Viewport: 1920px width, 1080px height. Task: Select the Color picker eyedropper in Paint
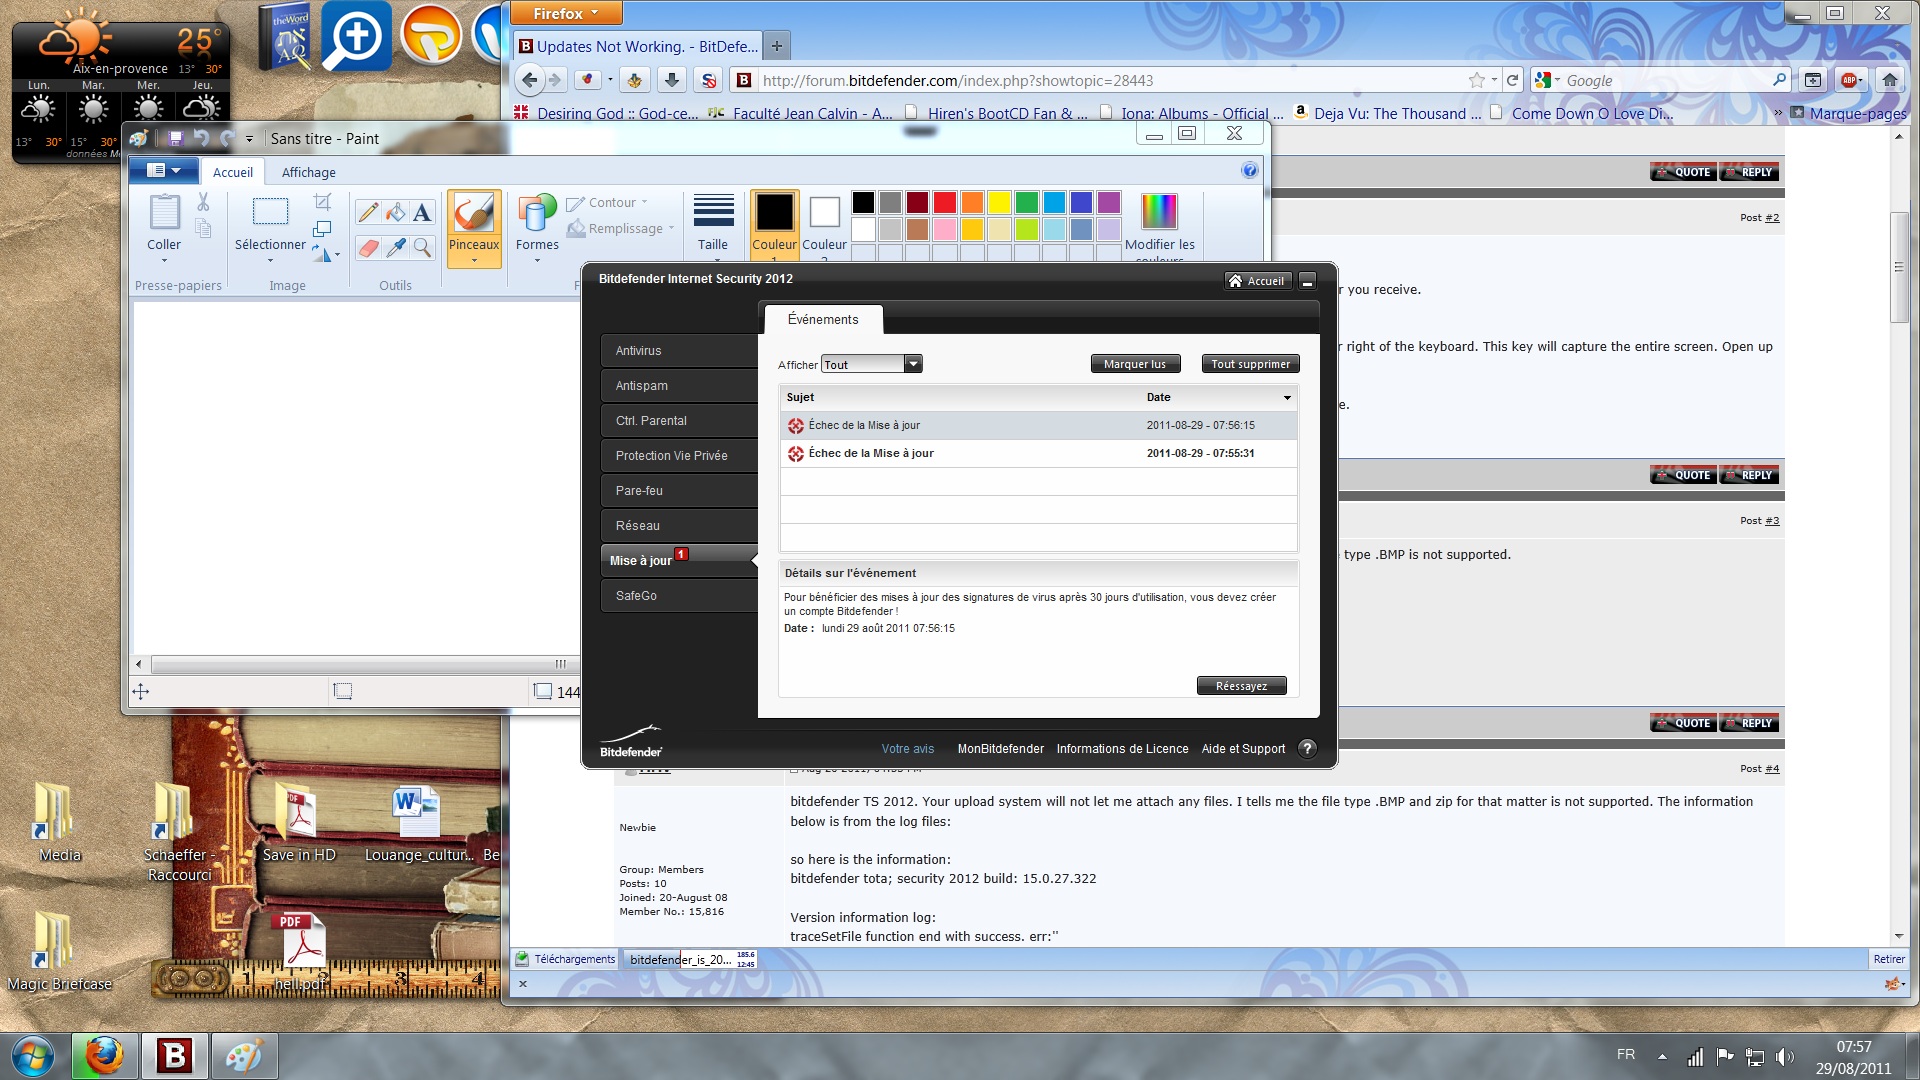coord(396,247)
